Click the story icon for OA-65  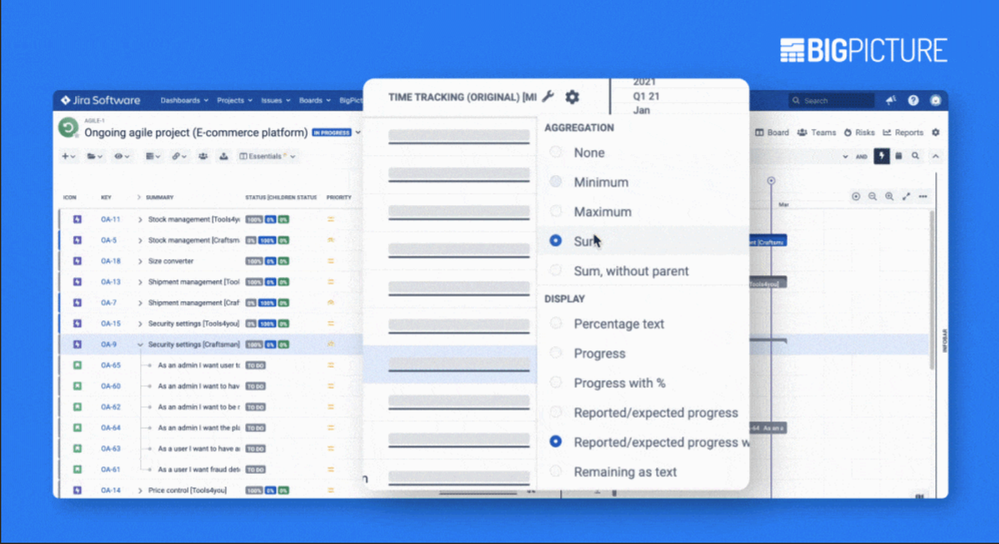click(x=77, y=365)
